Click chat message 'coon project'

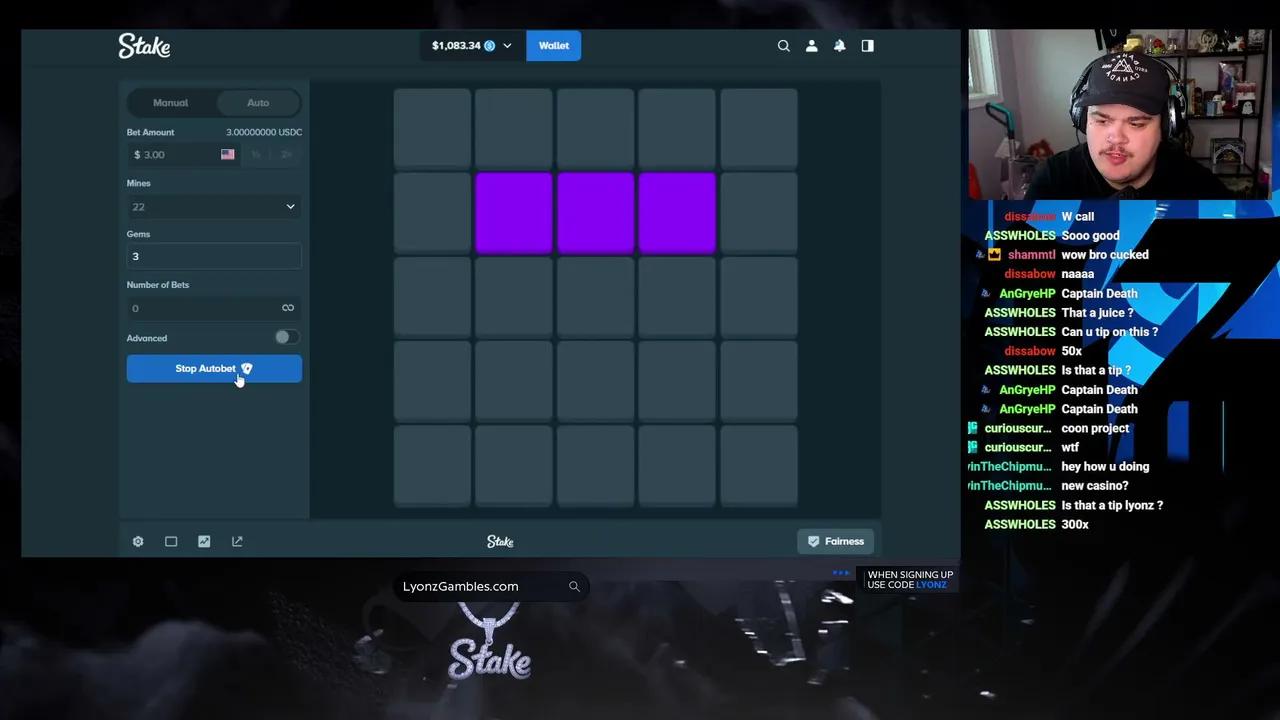click(1095, 428)
